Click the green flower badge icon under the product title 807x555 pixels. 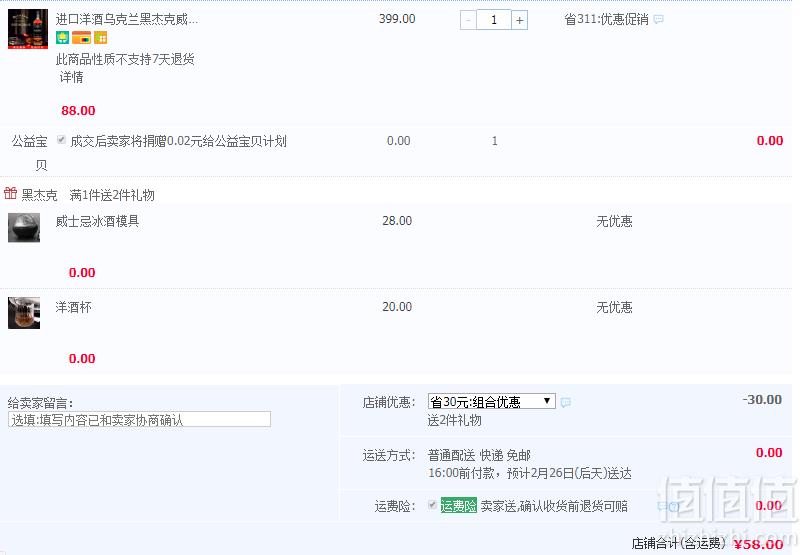click(x=62, y=38)
